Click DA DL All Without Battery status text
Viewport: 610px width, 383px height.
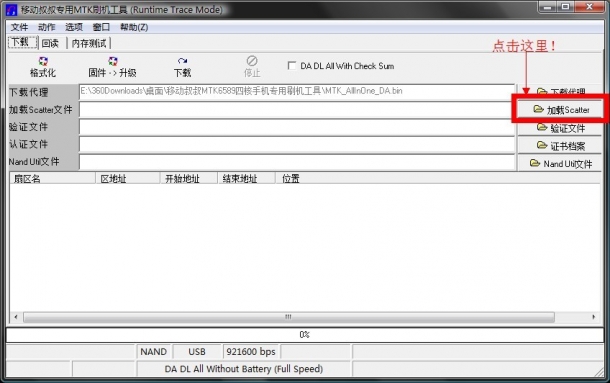click(244, 369)
